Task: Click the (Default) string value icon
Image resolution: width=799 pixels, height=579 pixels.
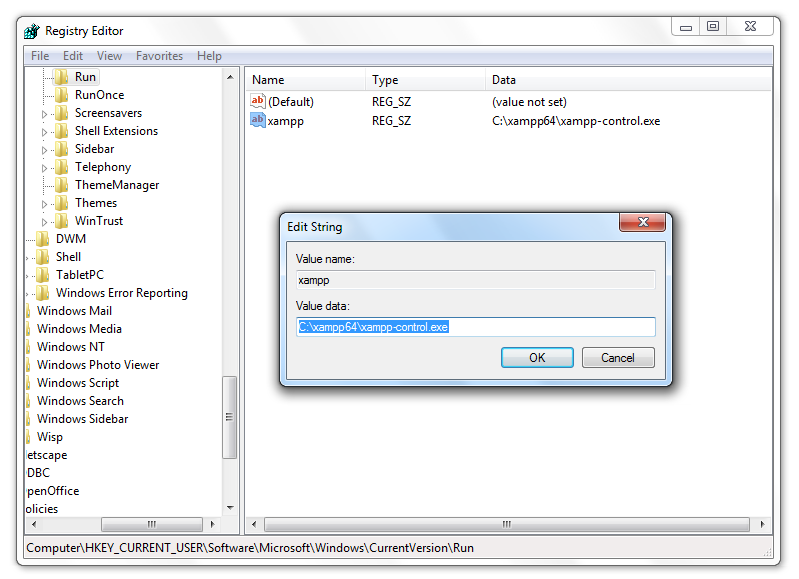Action: point(258,101)
